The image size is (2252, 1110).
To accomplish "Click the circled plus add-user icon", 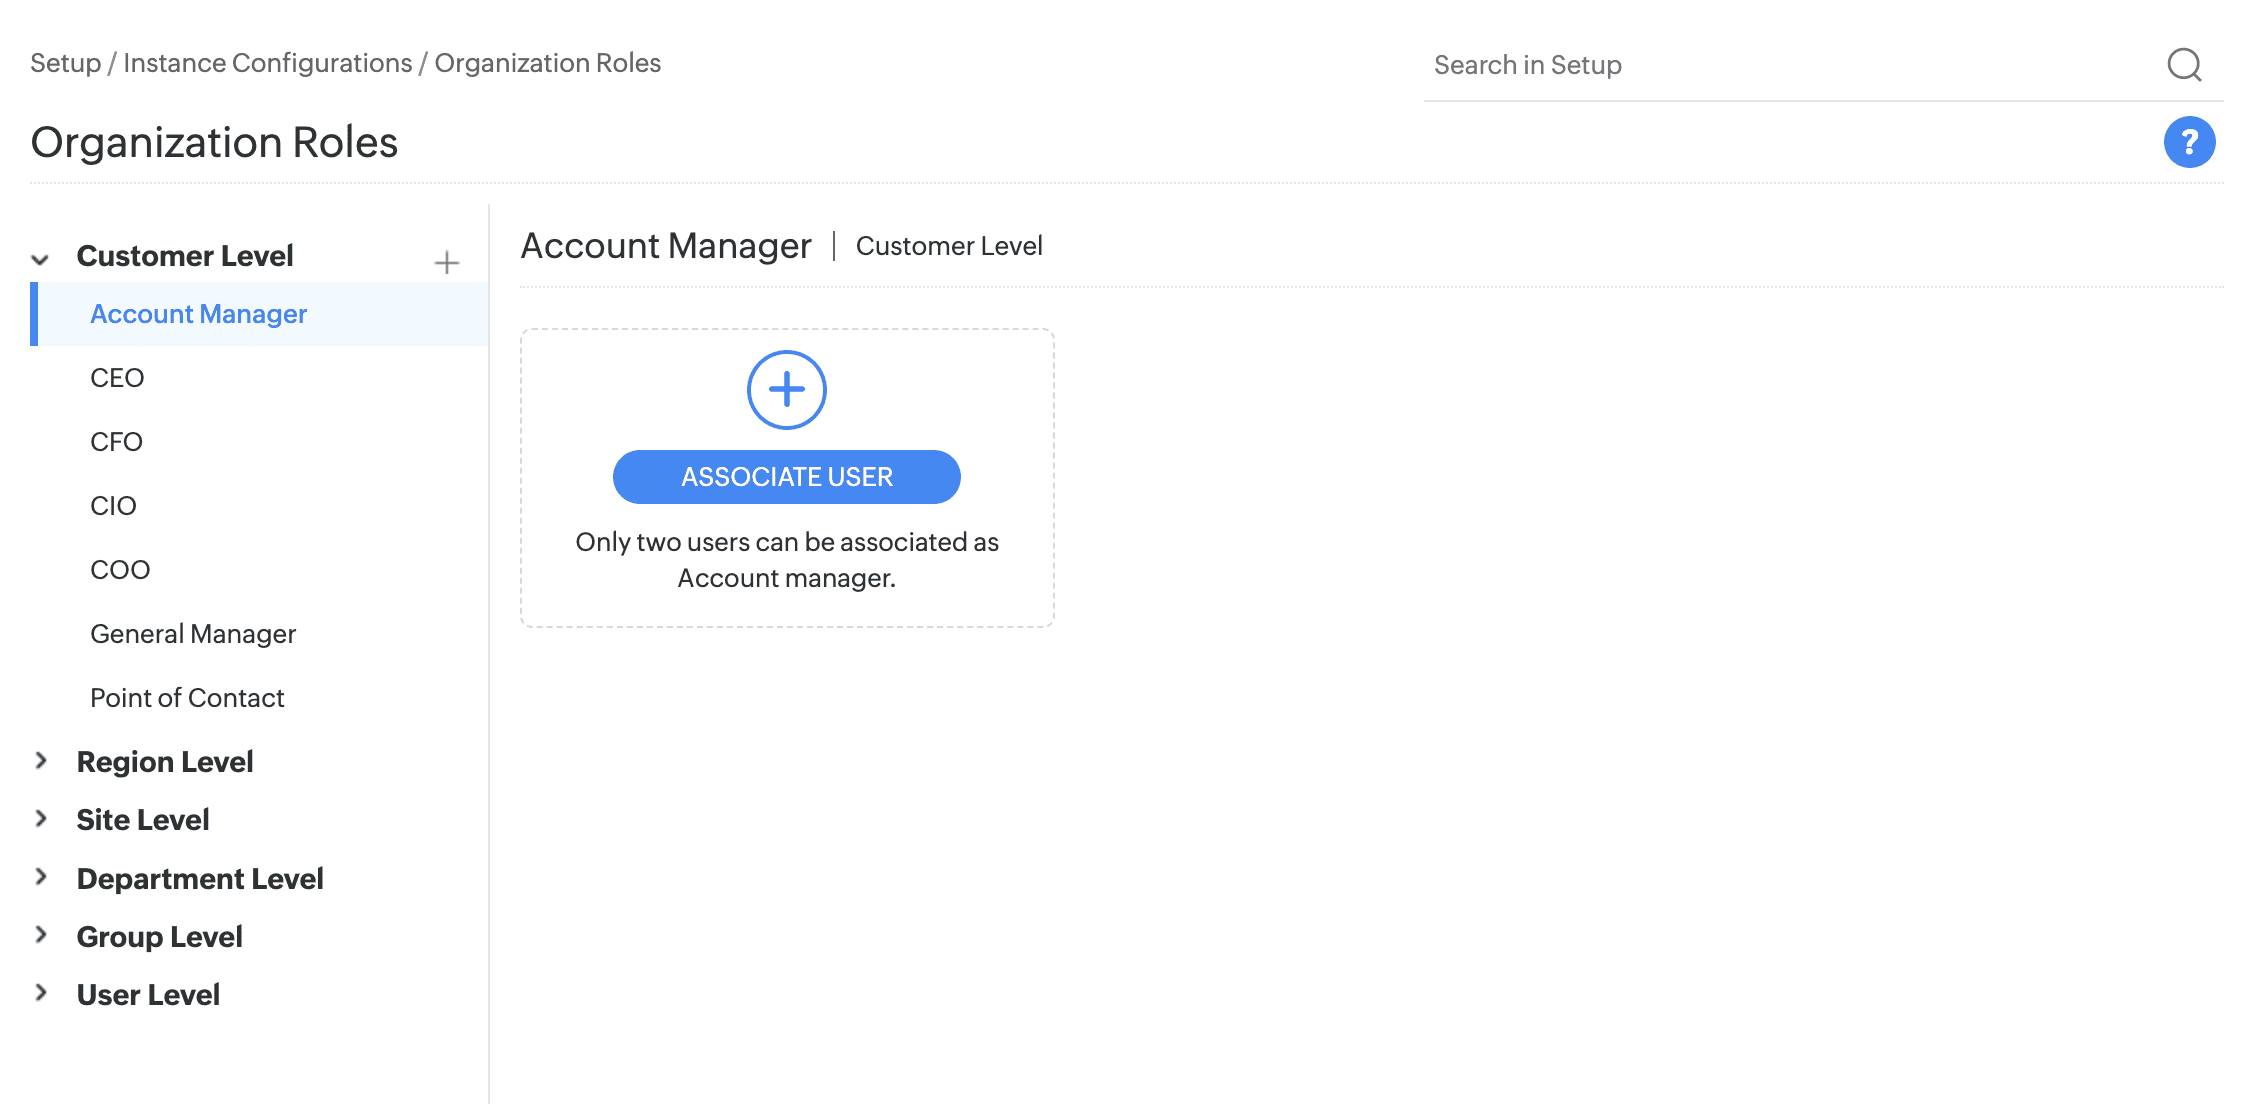I will (786, 390).
